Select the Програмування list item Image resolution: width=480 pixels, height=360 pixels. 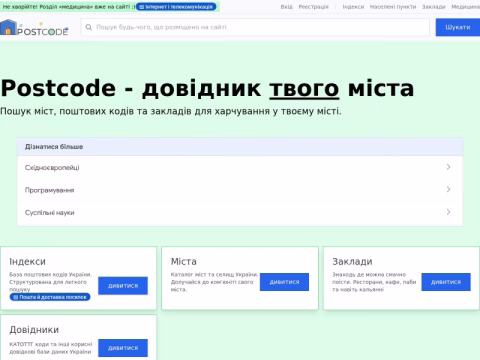click(240, 190)
